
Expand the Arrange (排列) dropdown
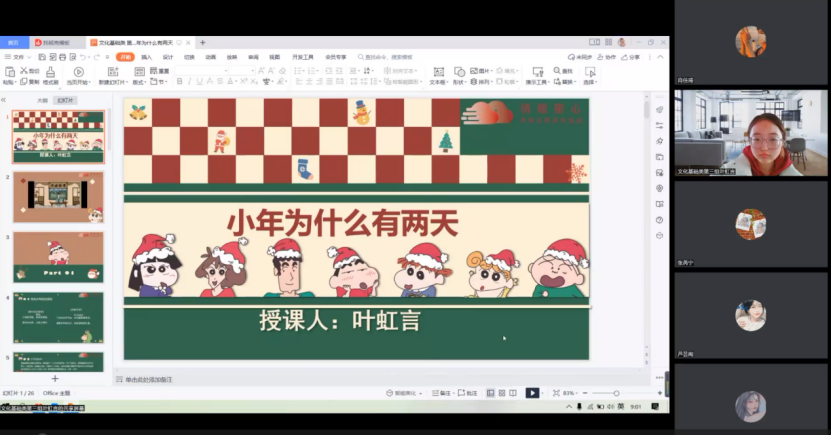click(491, 82)
